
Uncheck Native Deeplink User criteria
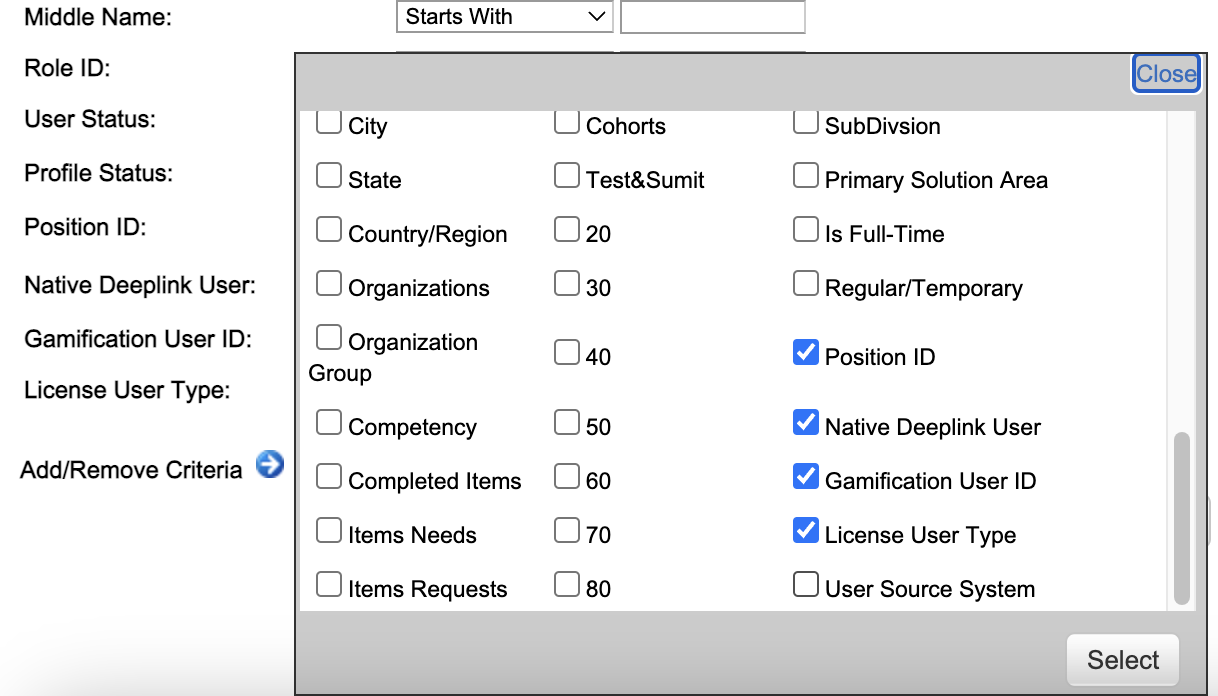pos(806,423)
